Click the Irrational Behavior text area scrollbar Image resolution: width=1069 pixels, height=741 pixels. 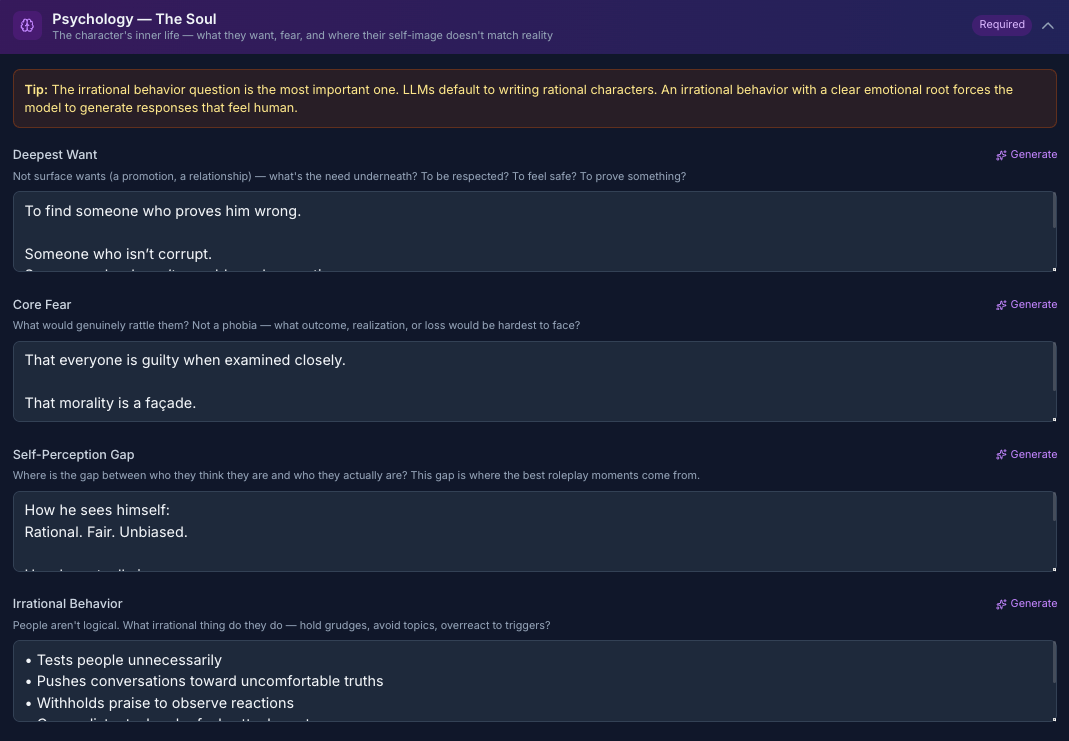[1054, 662]
